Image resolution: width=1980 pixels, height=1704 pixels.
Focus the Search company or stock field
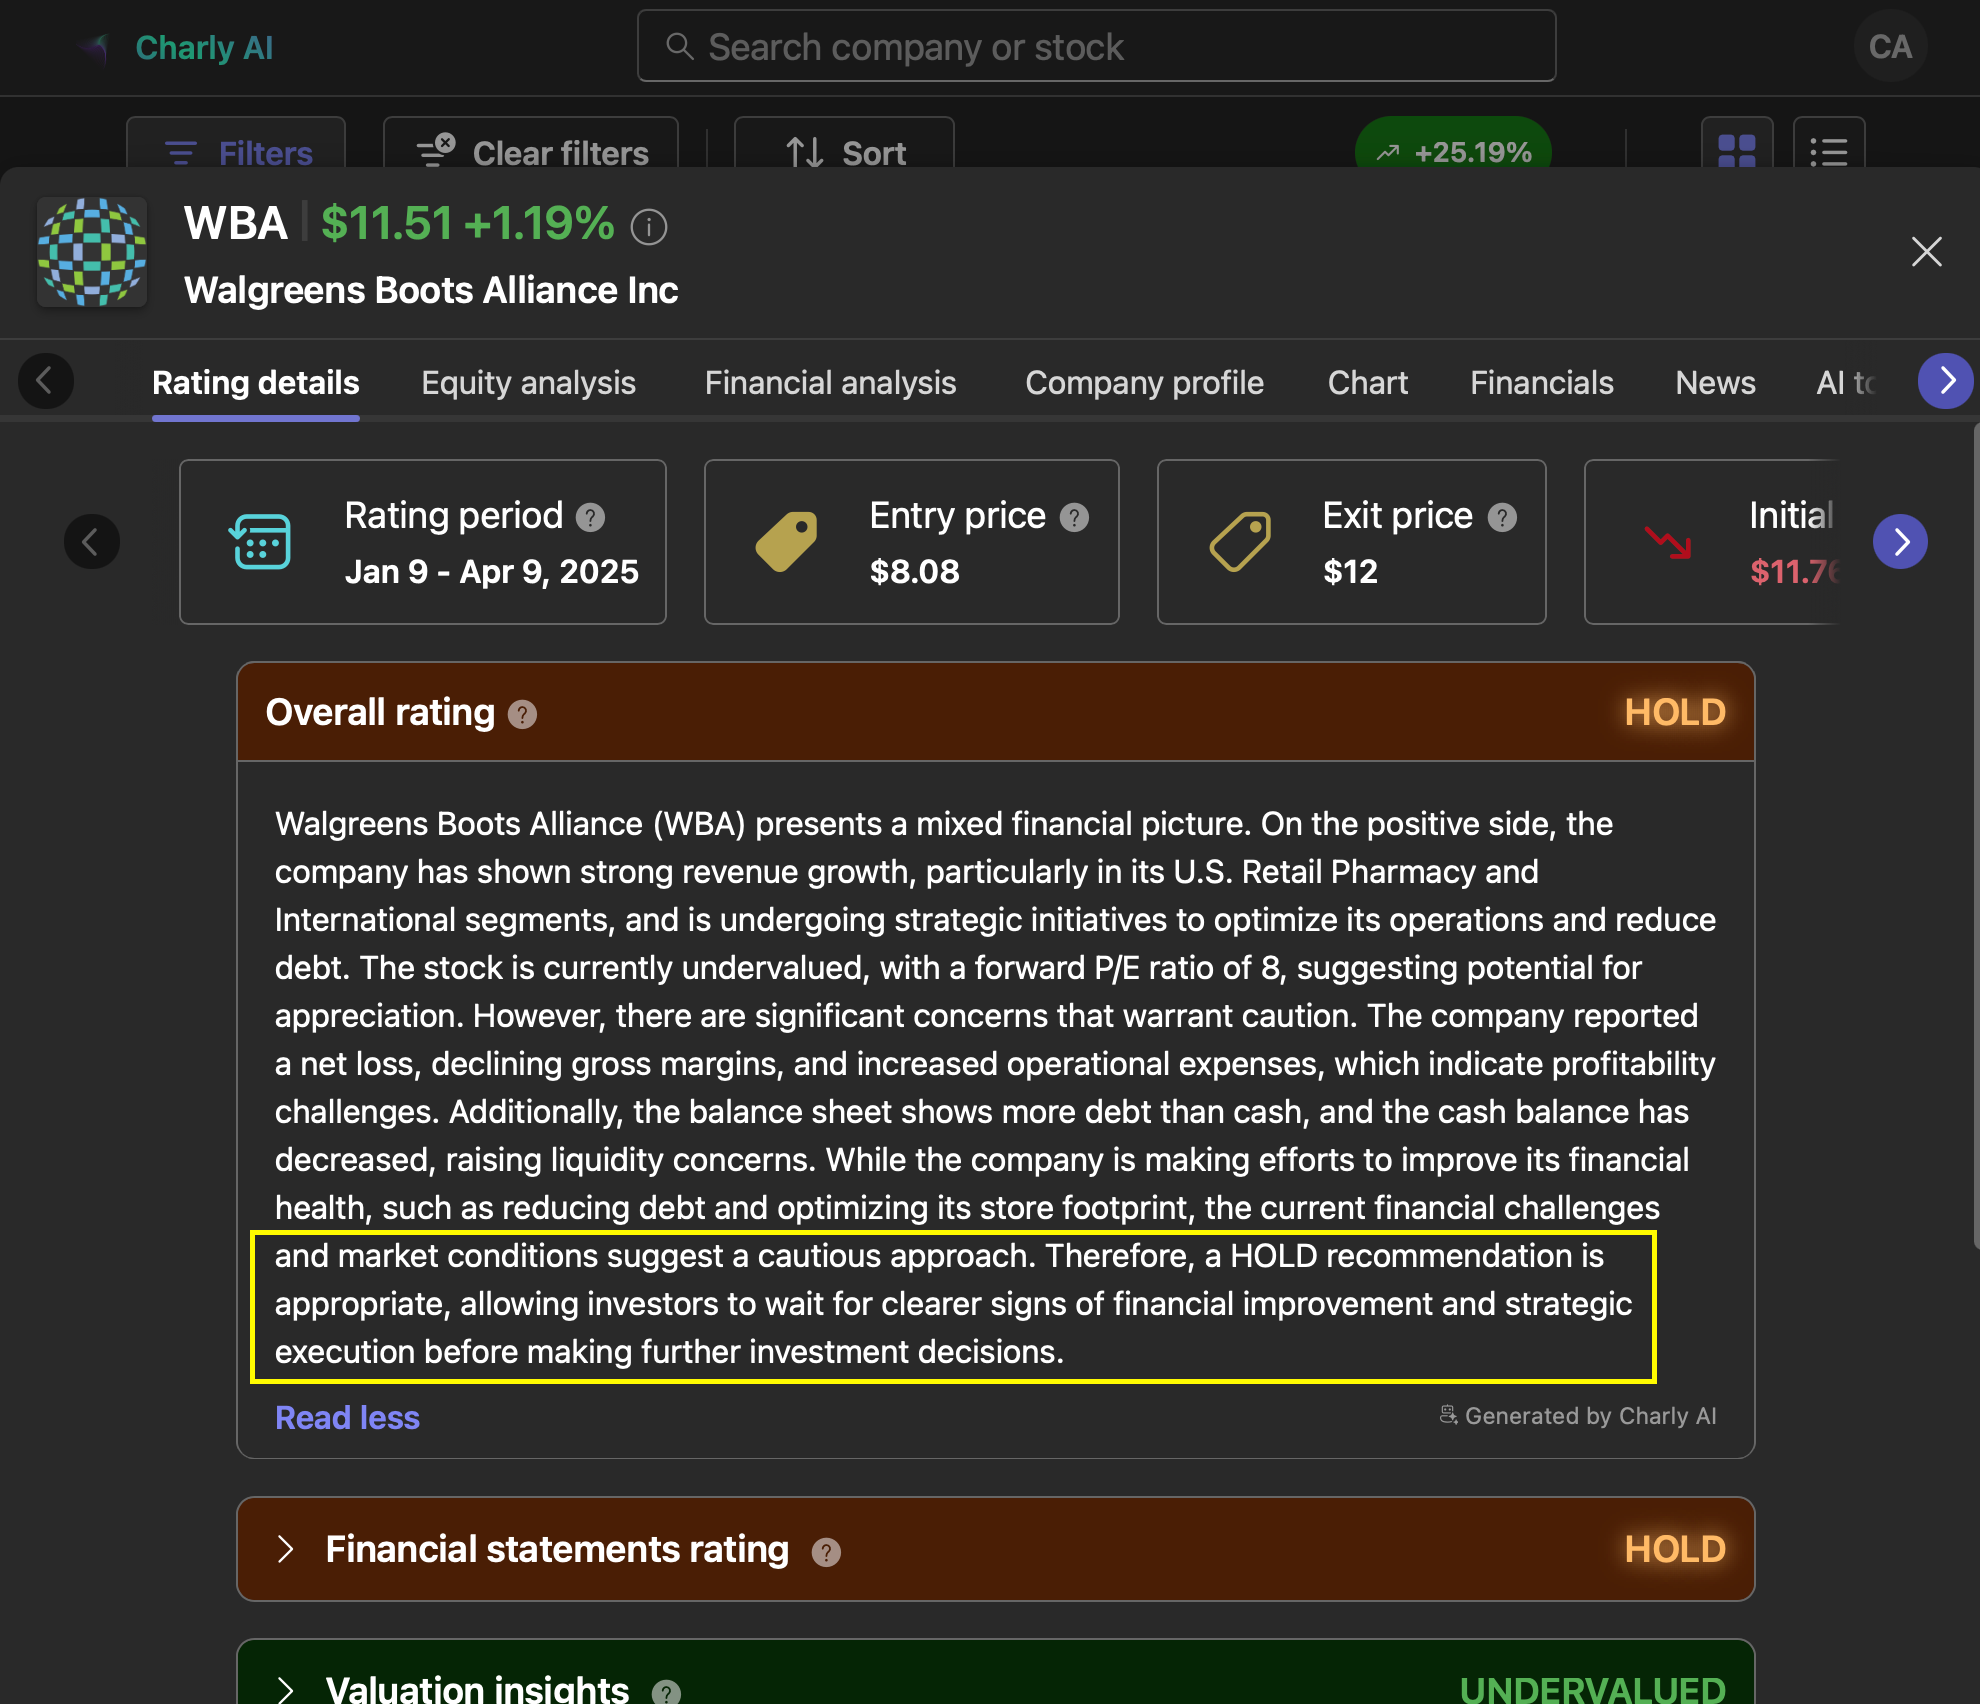pyautogui.click(x=1096, y=46)
